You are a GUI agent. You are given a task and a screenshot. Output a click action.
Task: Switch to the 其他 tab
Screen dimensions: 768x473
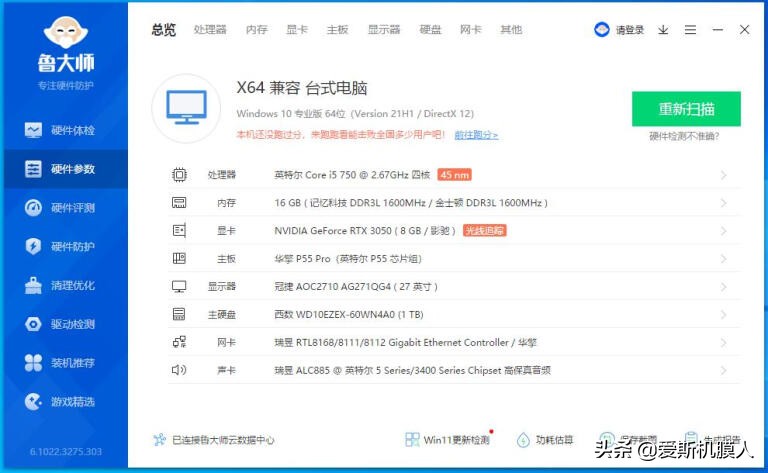tap(511, 30)
